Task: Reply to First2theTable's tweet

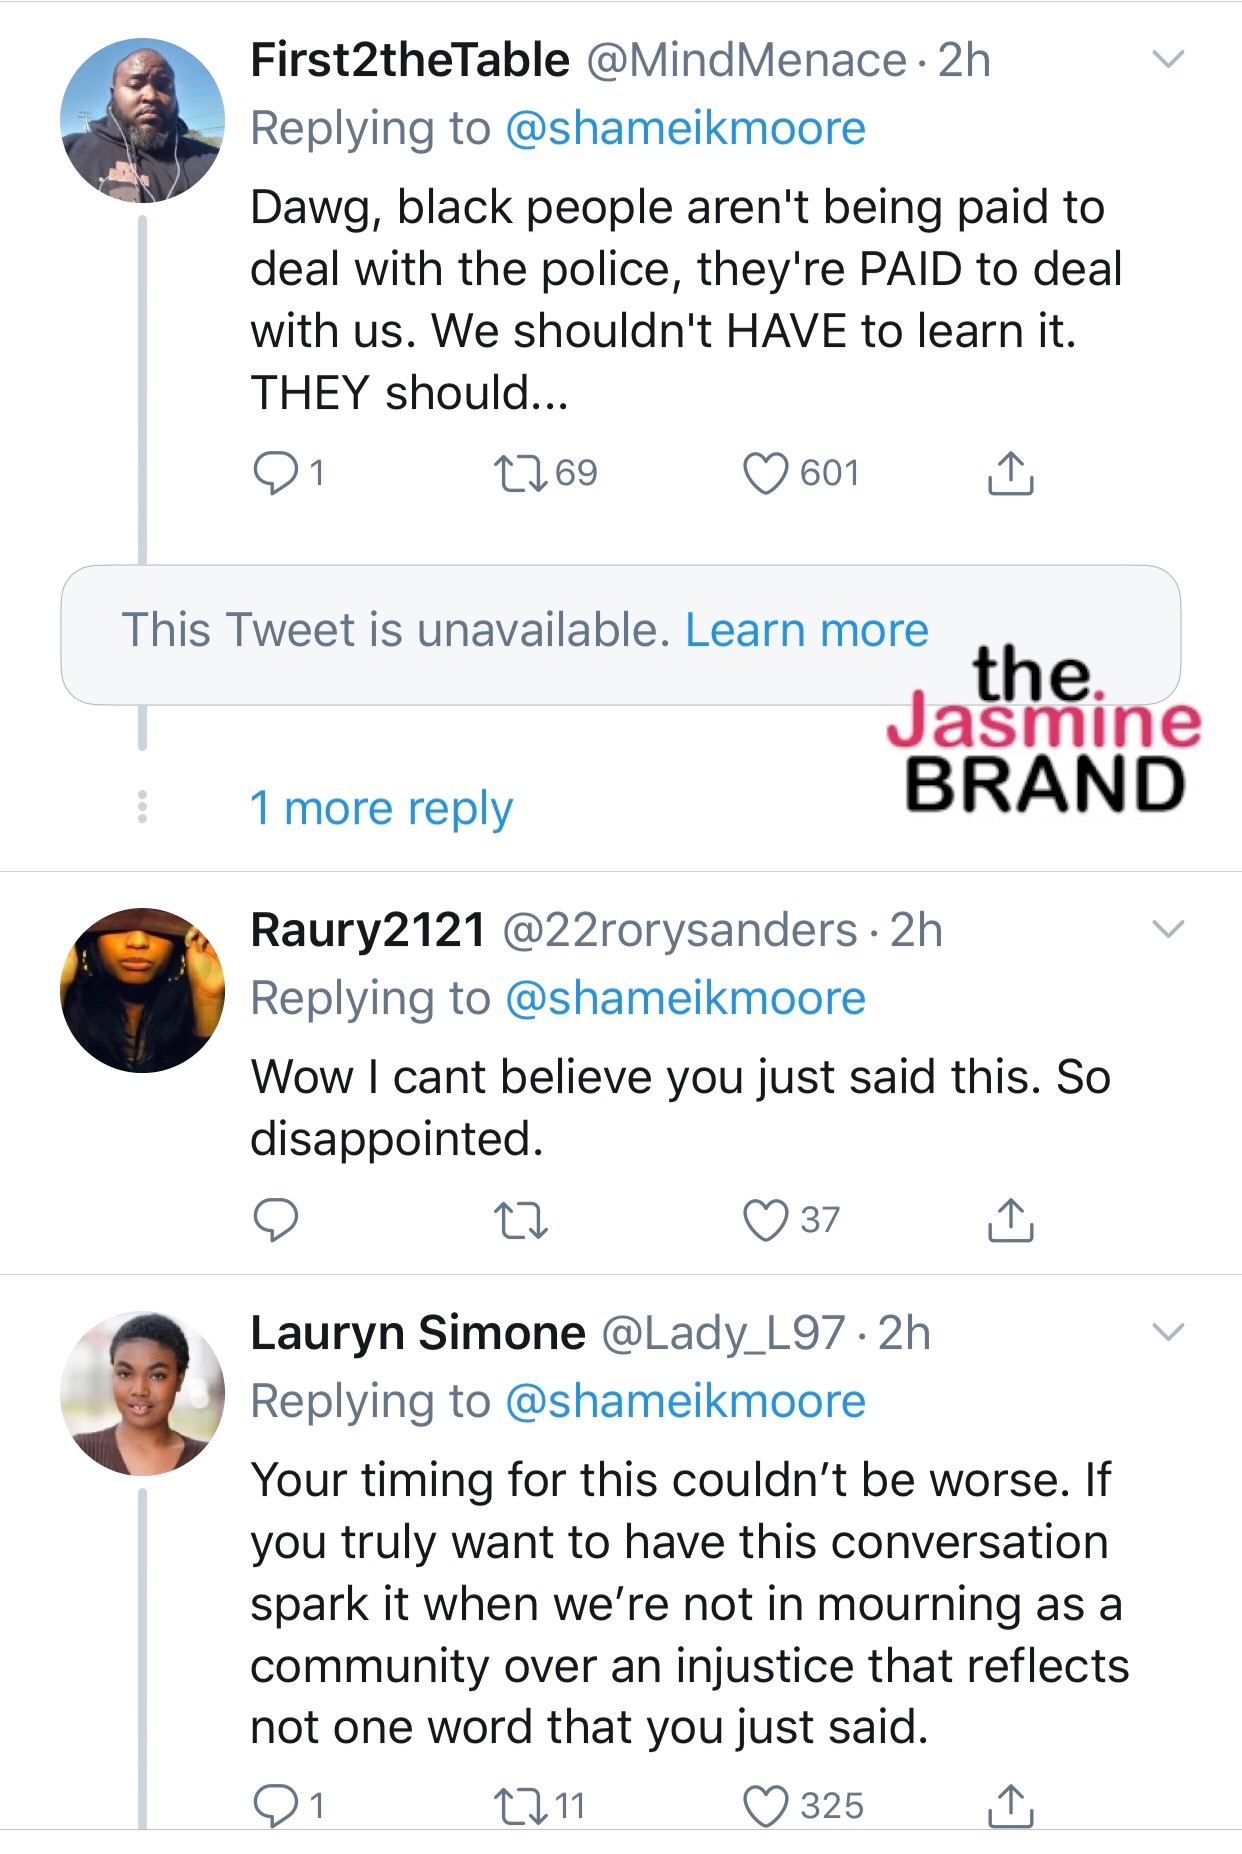Action: [276, 473]
